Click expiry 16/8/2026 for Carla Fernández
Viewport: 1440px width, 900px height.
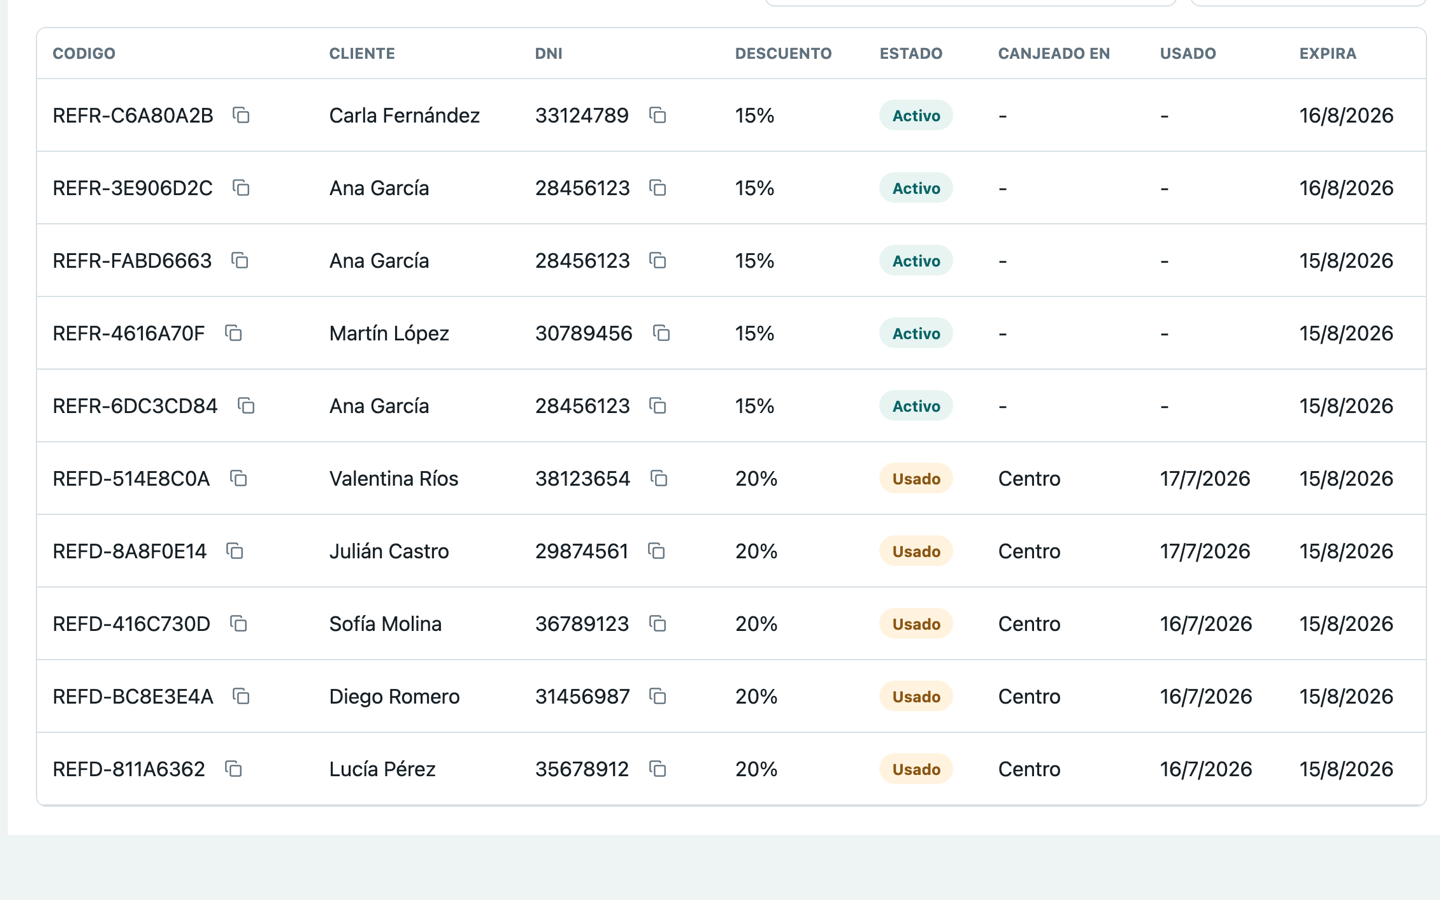click(1346, 116)
